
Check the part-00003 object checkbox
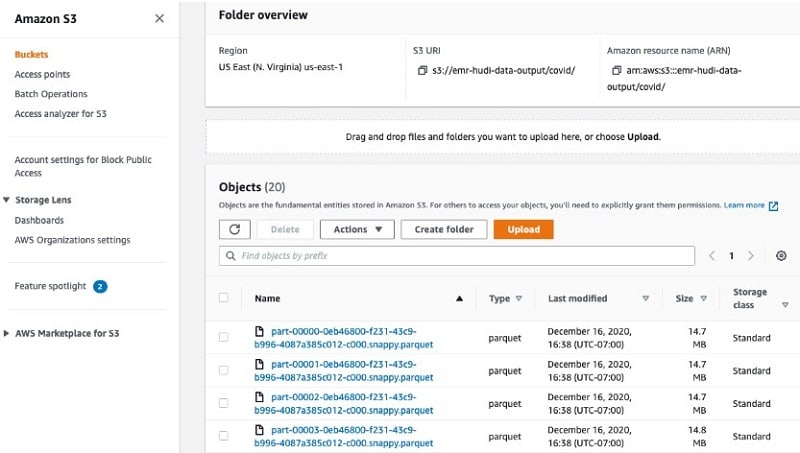[x=223, y=436]
